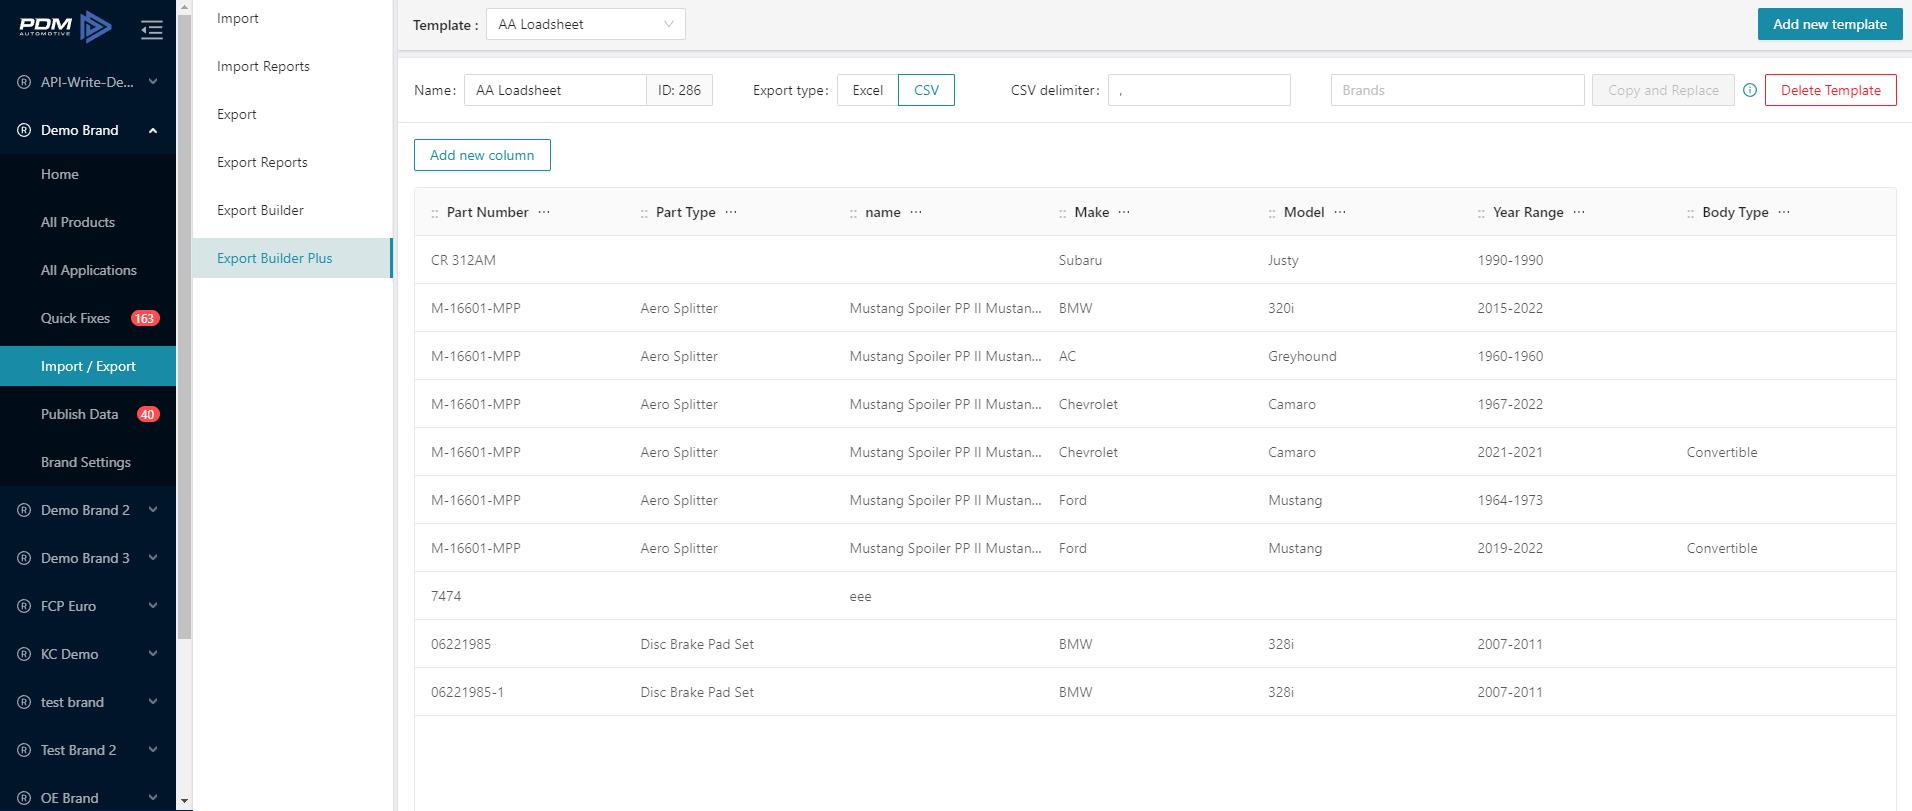Open the Year Range column options menu
This screenshot has height=811, width=1912.
[1579, 212]
